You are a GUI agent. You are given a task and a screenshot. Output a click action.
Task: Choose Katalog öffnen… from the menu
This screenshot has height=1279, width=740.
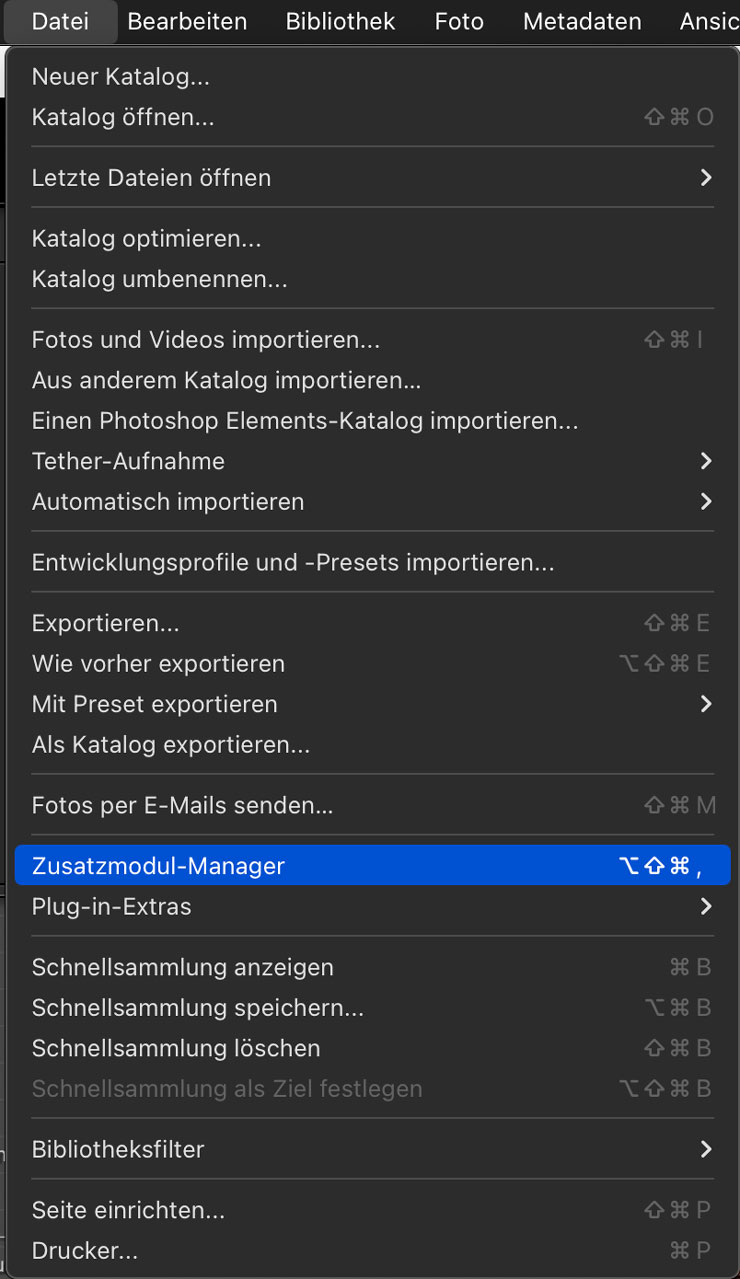[x=123, y=117]
